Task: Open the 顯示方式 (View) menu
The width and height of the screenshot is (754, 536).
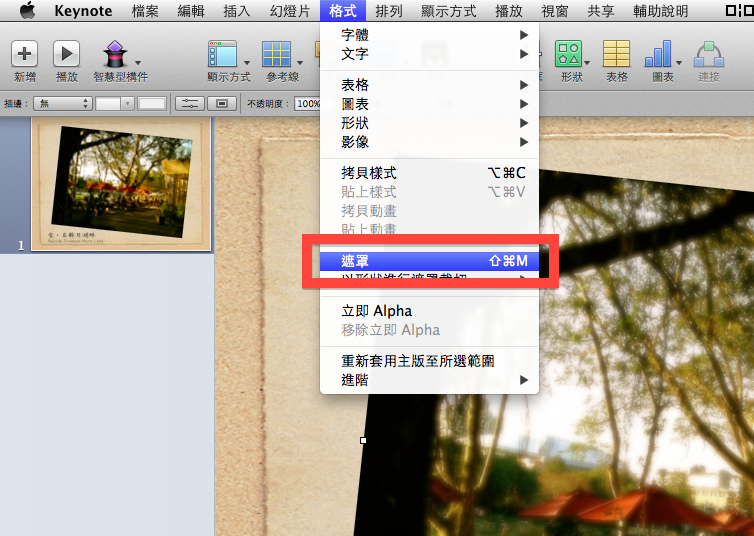Action: click(449, 11)
